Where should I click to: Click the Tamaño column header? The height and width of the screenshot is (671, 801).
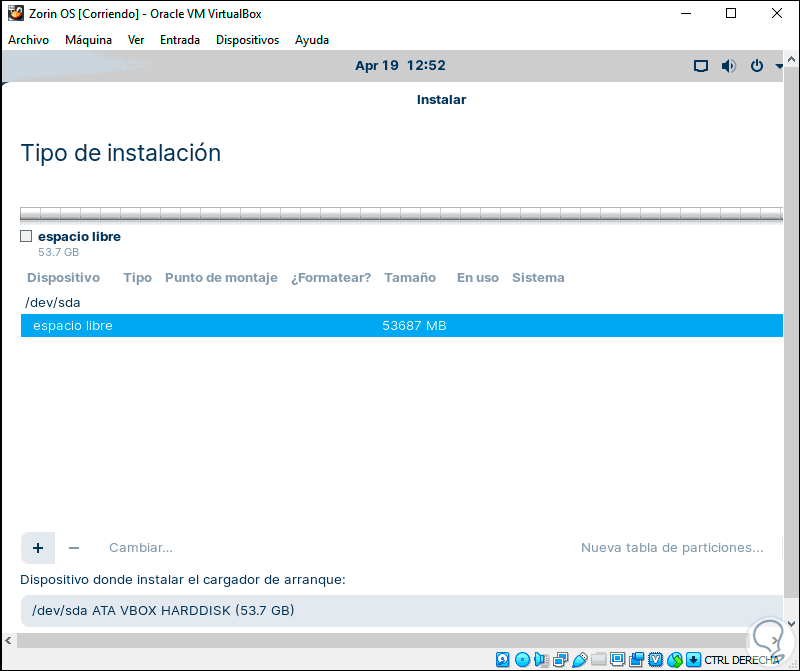click(x=410, y=278)
